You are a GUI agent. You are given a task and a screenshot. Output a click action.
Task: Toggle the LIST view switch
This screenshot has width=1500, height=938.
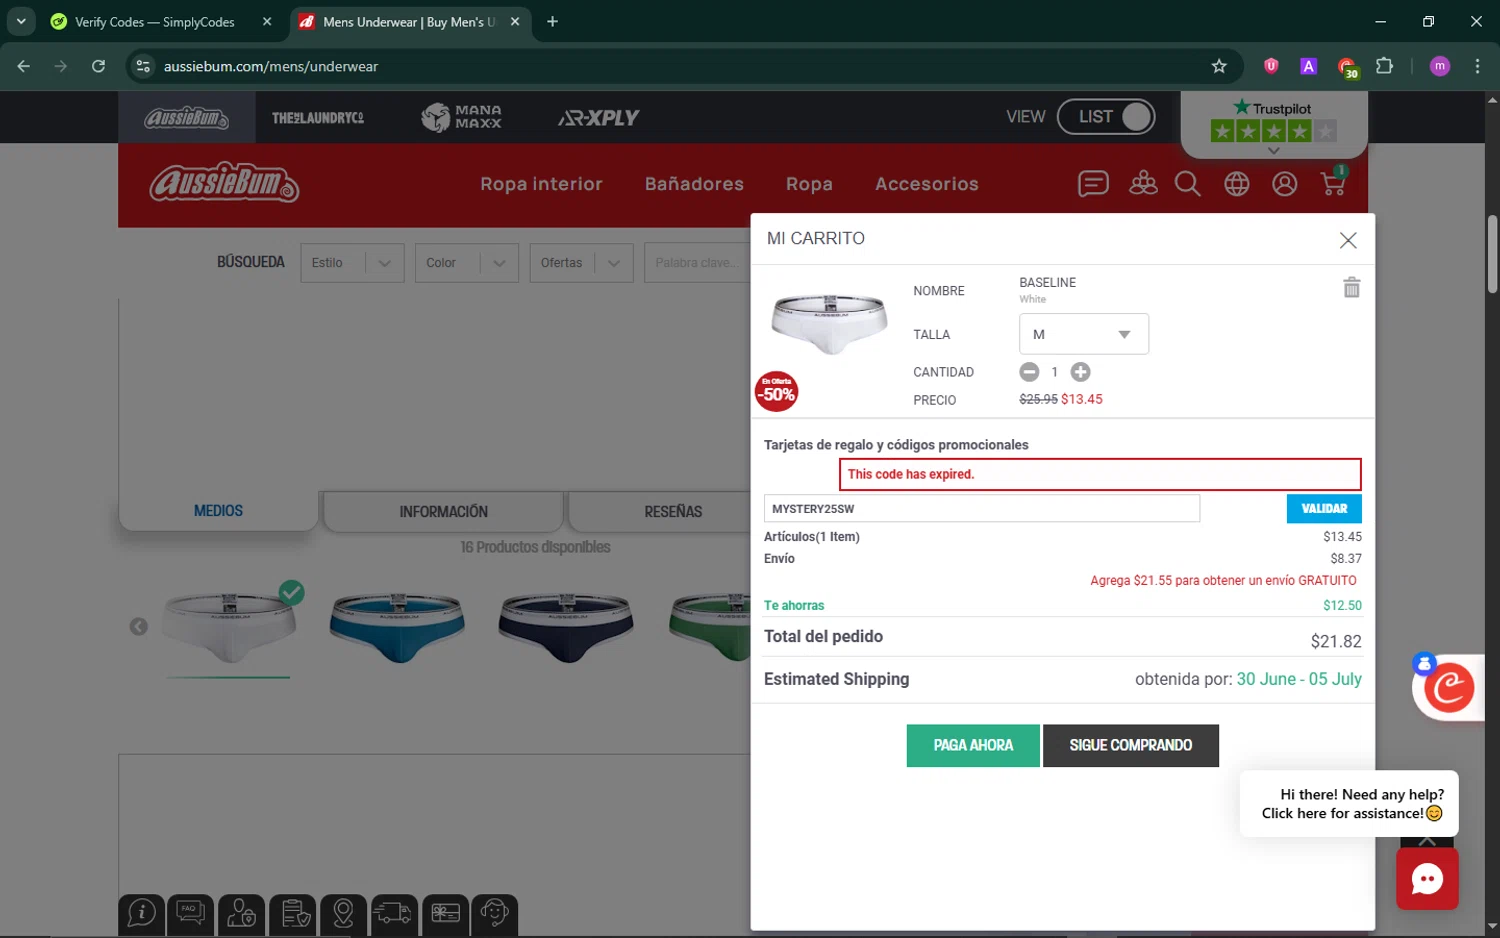click(1106, 117)
